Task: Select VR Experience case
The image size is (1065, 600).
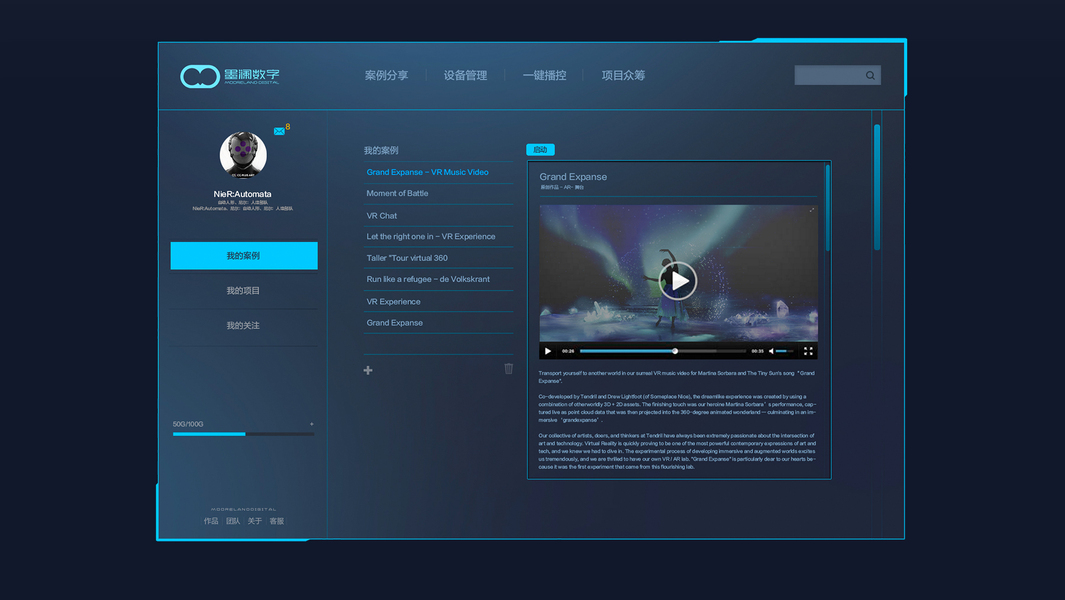Action: point(393,302)
